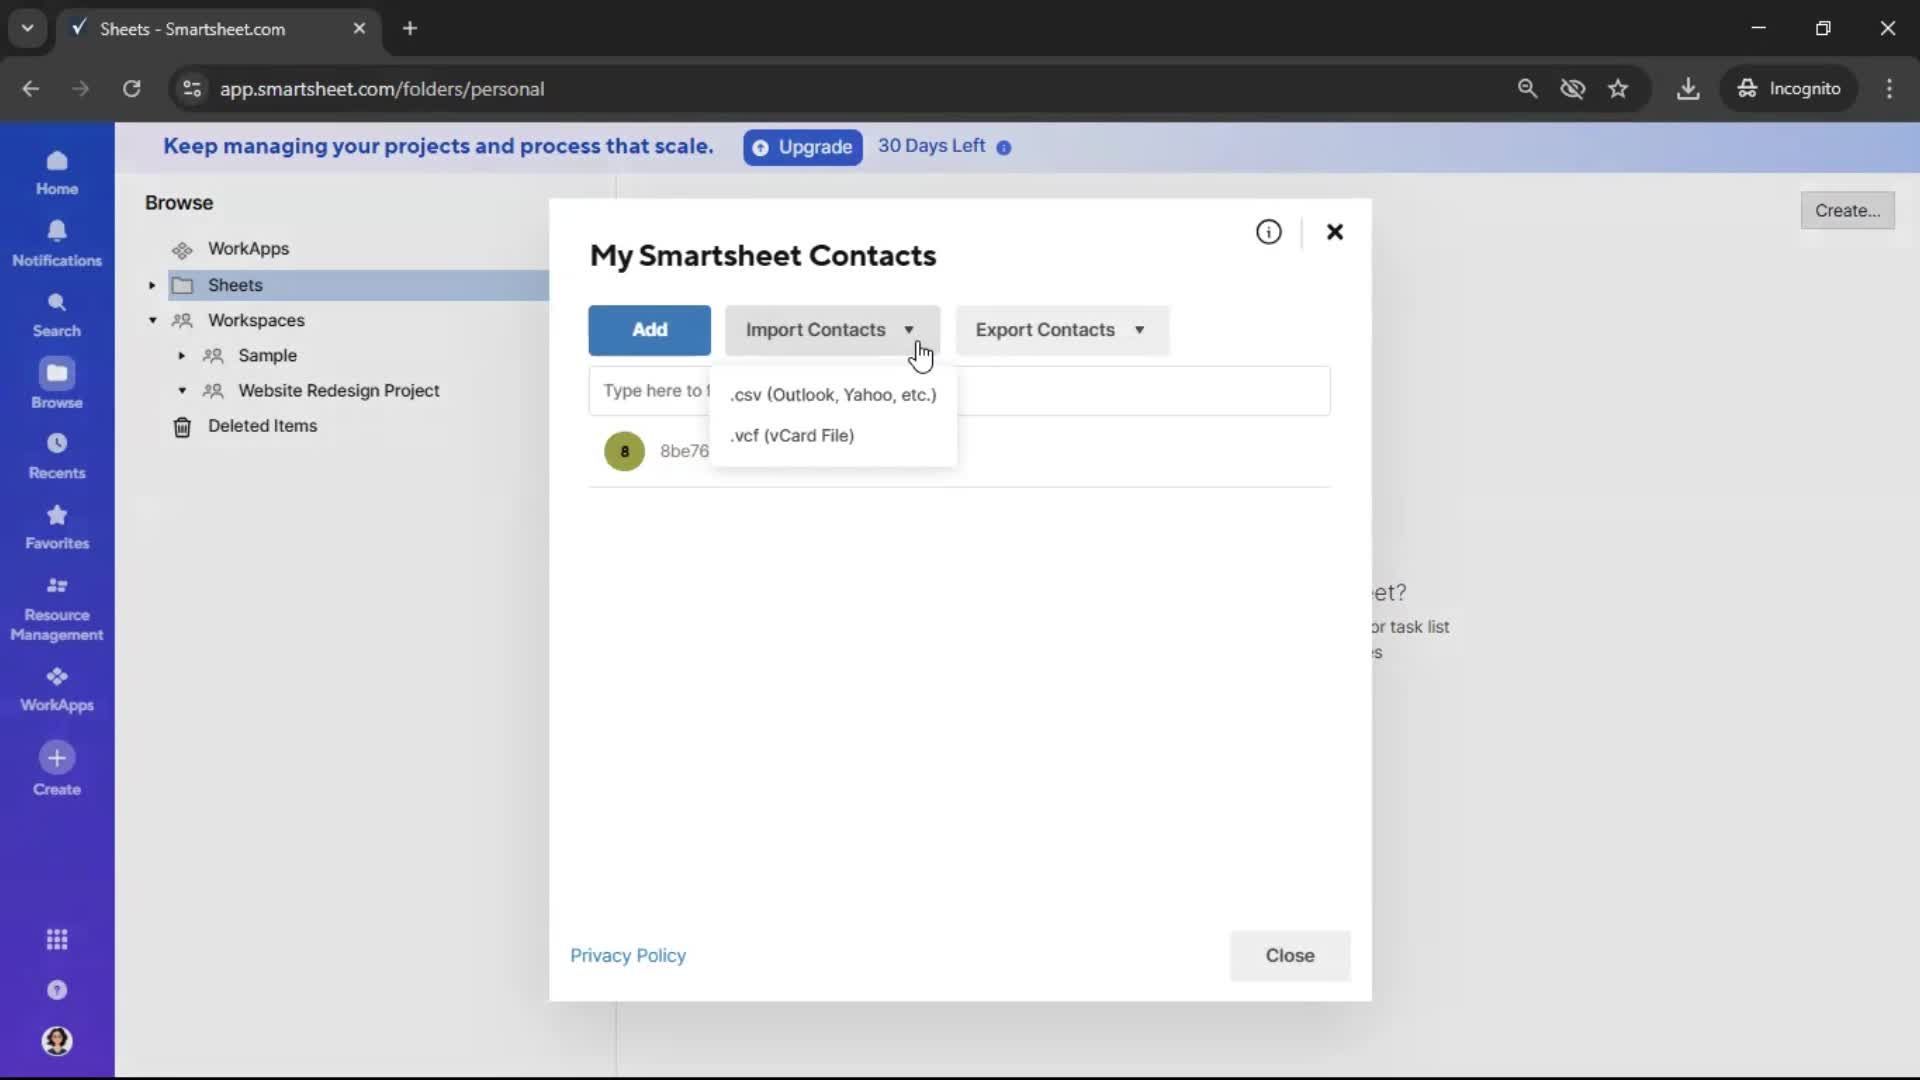The width and height of the screenshot is (1920, 1080).
Task: Open Resource Management from the sidebar
Action: (57, 607)
